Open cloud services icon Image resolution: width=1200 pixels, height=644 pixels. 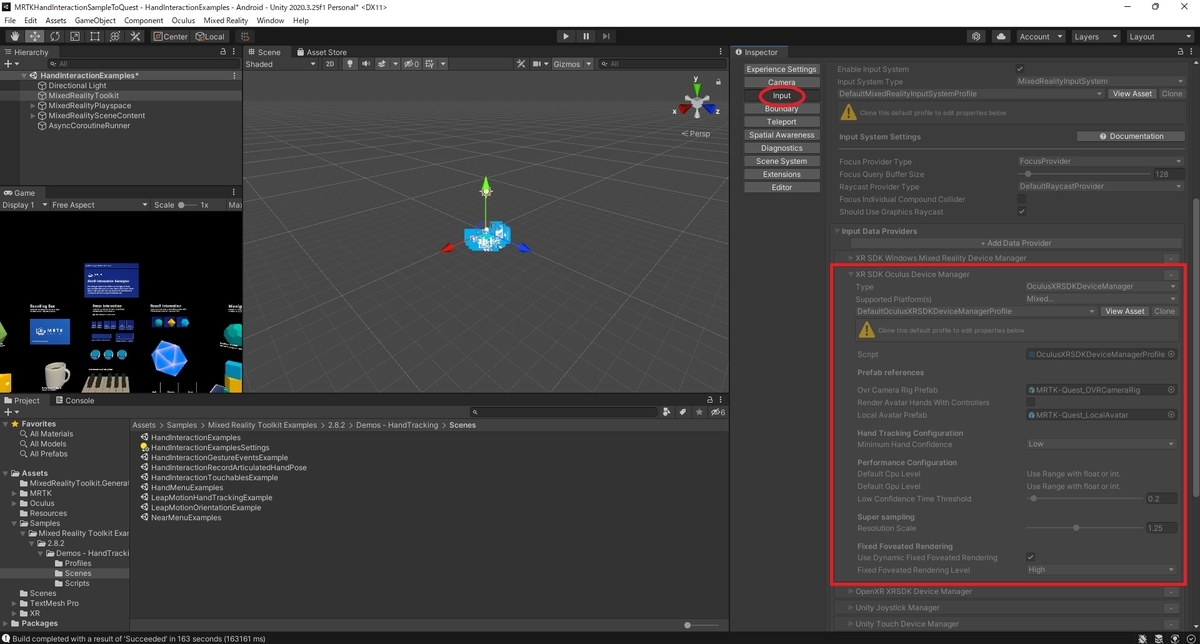pos(1001,36)
